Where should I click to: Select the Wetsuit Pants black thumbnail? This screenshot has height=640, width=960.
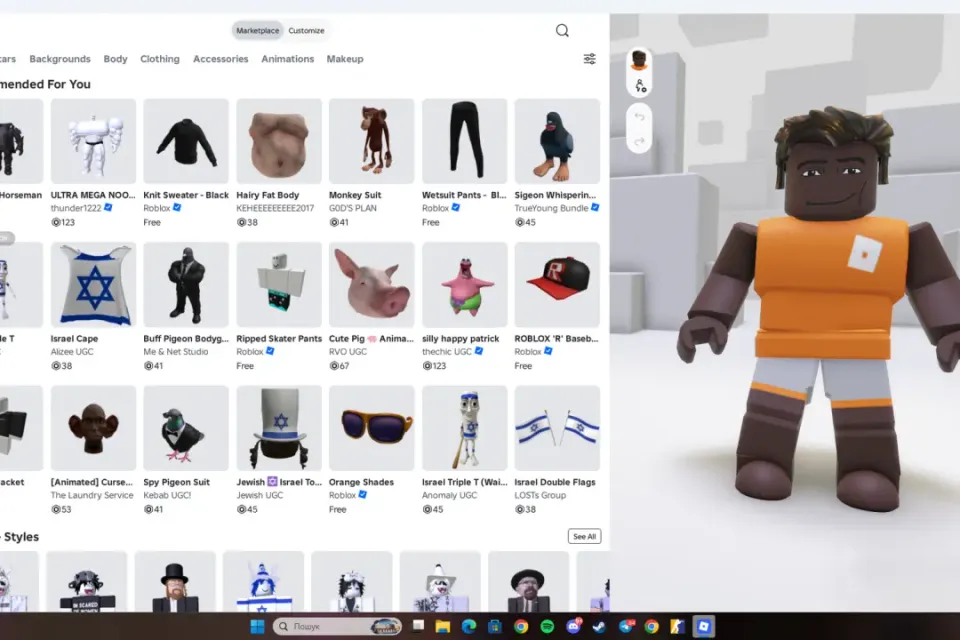(x=465, y=141)
